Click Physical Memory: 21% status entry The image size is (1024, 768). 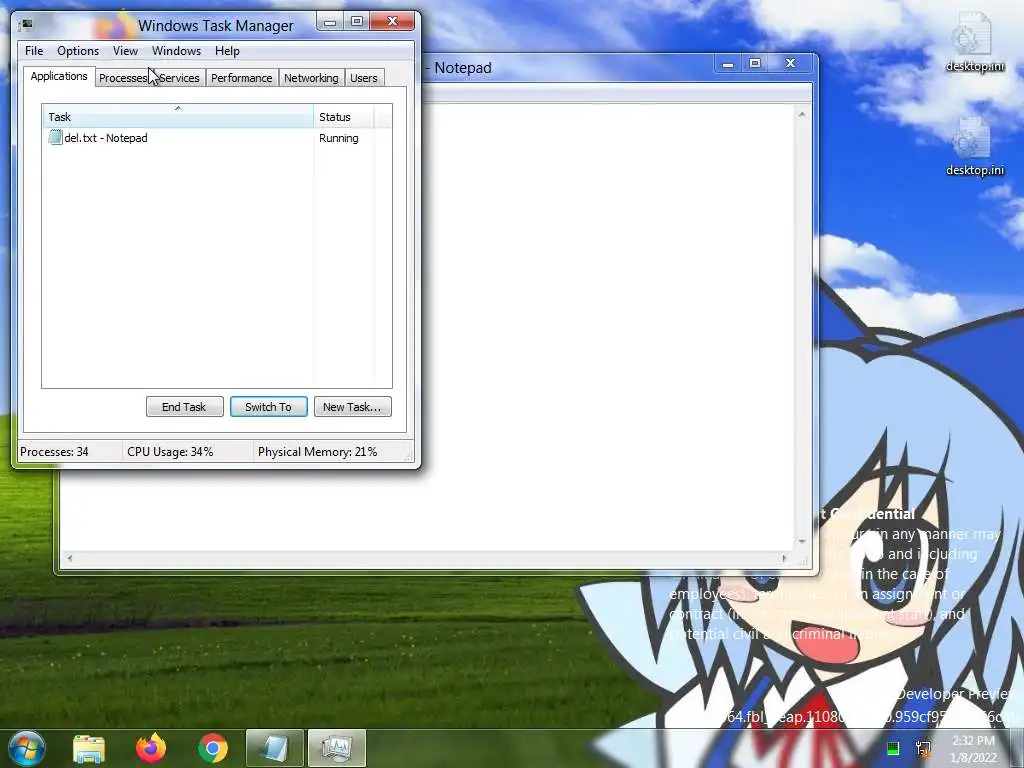coord(317,452)
